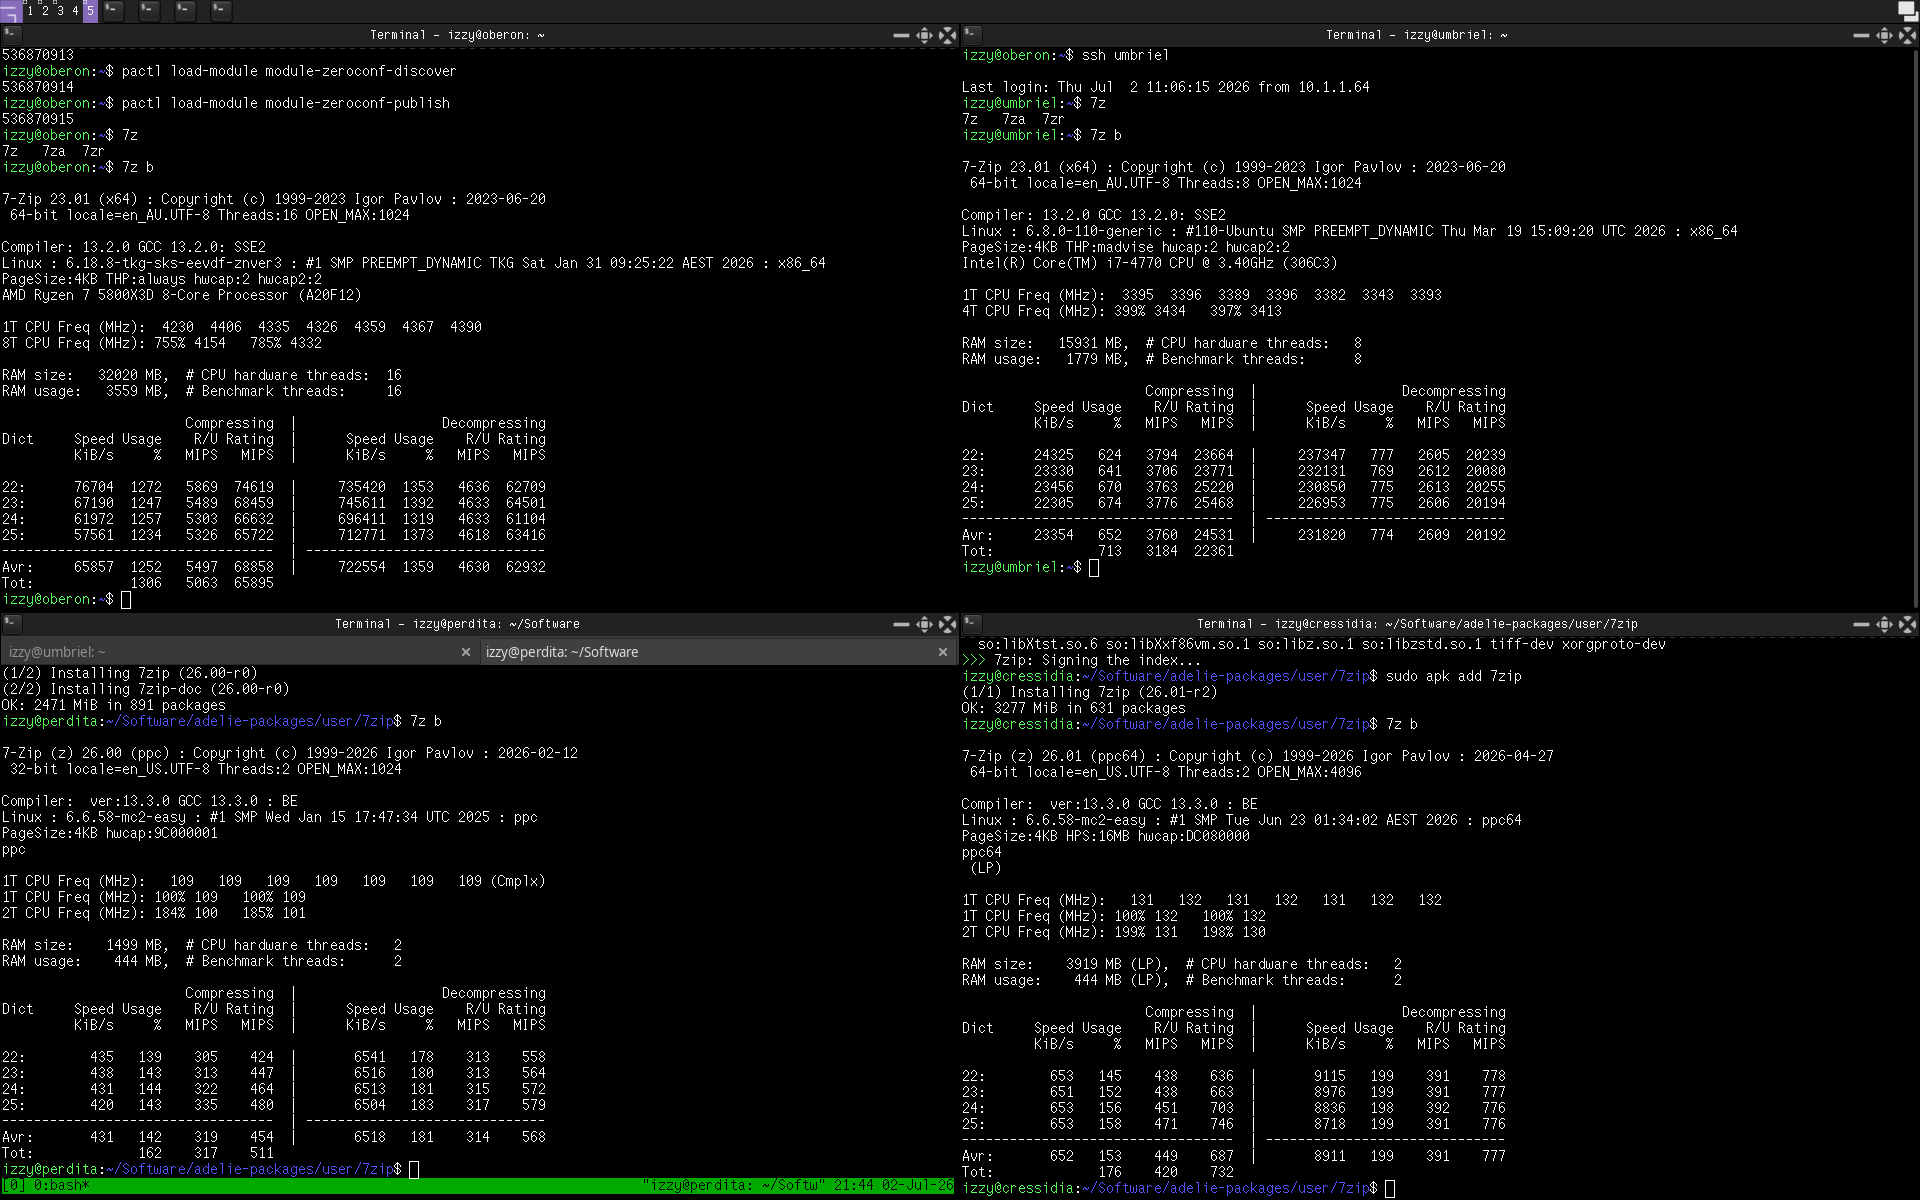
Task: Click 'sudo apk add 7zip' command
Action: pos(1454,676)
